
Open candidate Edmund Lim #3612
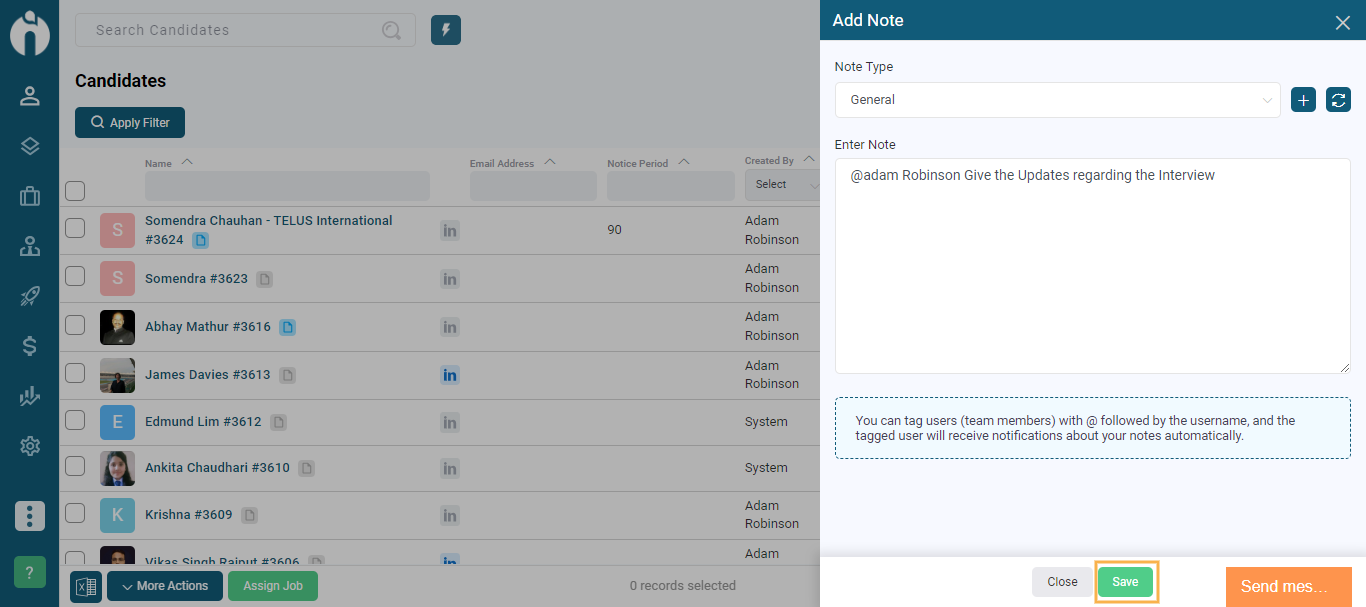tap(203, 422)
